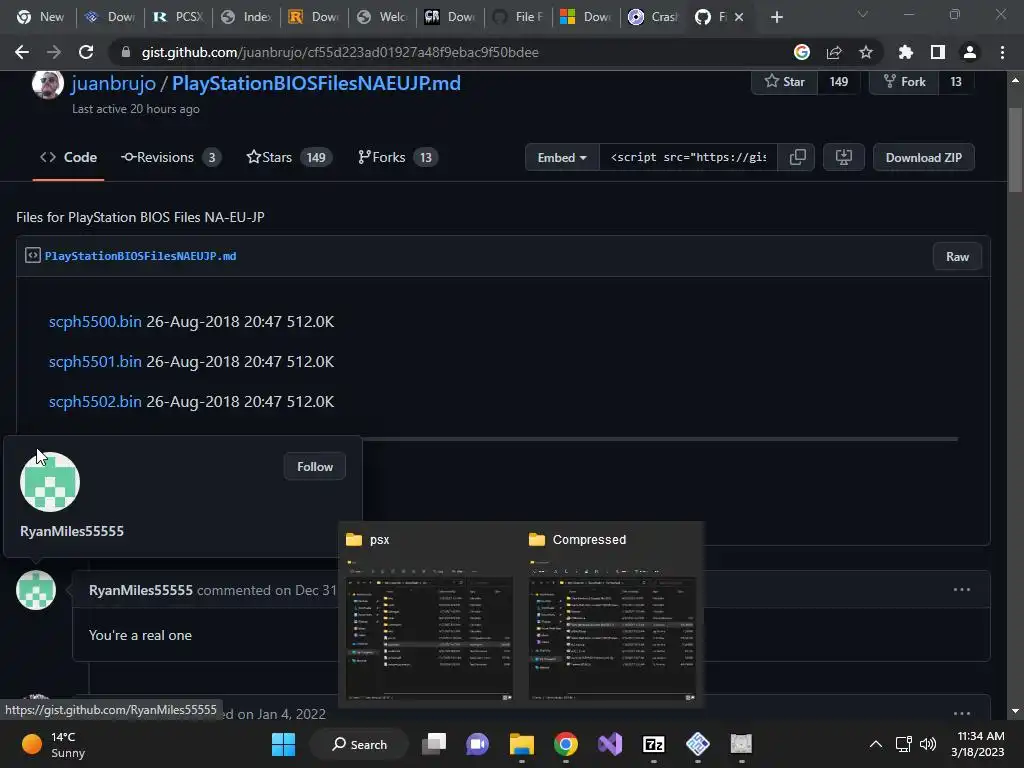The width and height of the screenshot is (1024, 768).
Task: Open the Revisions tab
Action: tap(171, 157)
